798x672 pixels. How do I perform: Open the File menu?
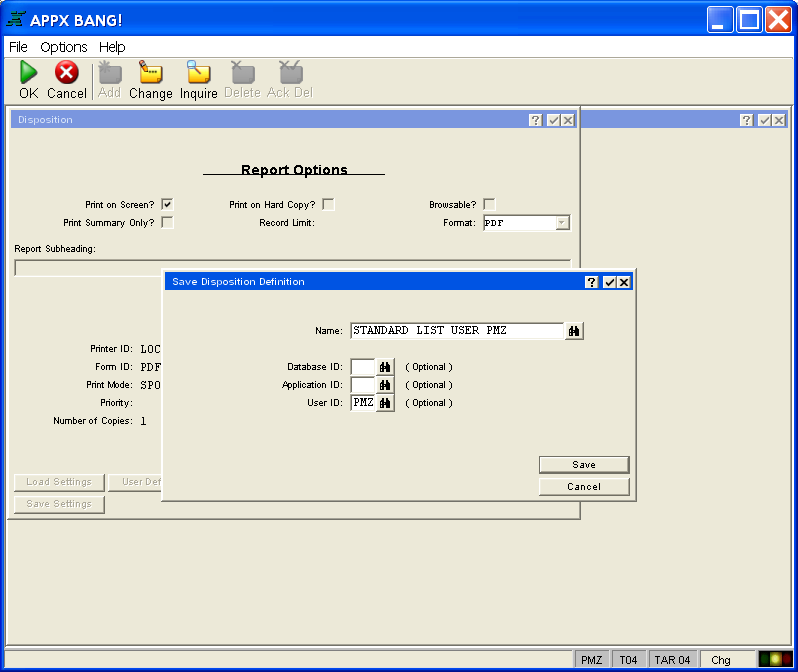coord(18,47)
